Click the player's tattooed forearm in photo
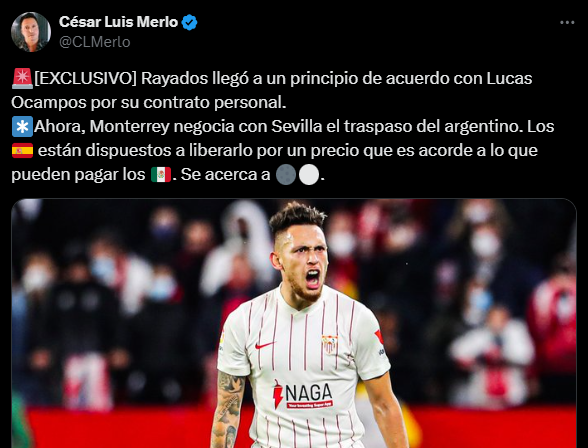Image resolution: width=588 pixels, height=448 pixels. (228, 411)
